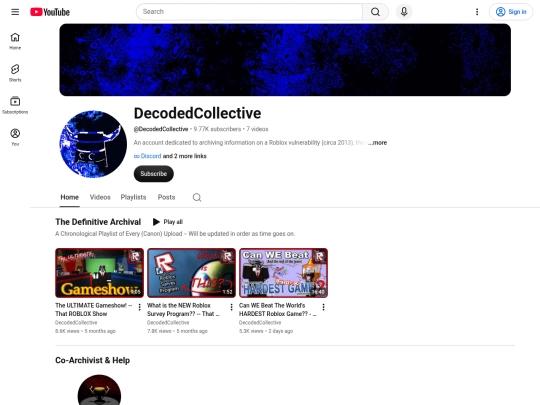Show 'and 2 more links'

coord(185,156)
